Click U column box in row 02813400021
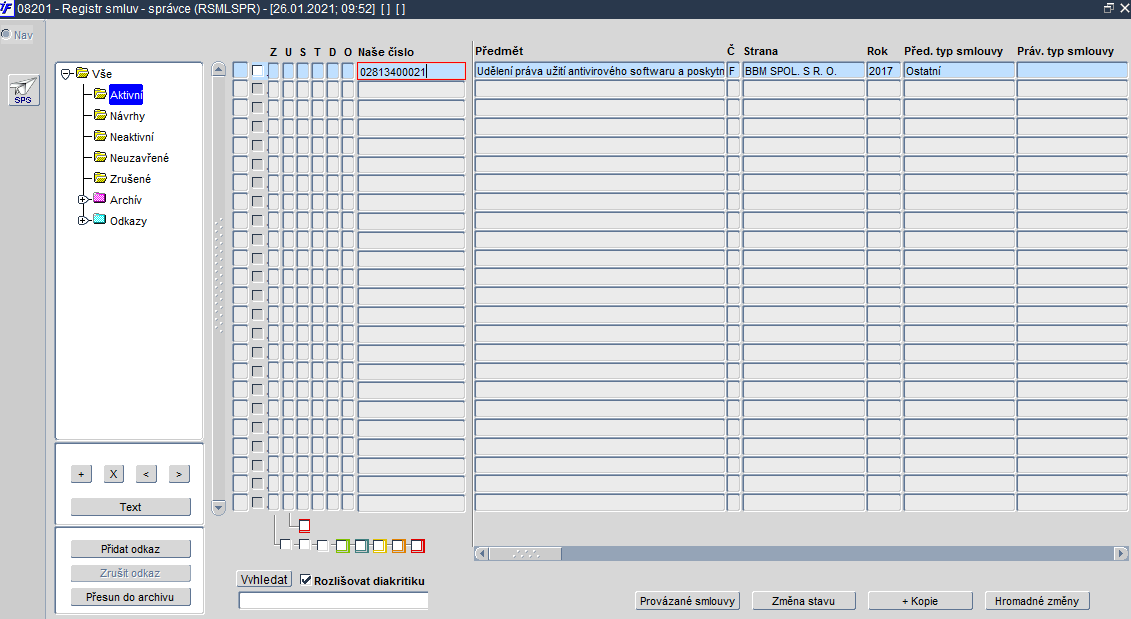 [289, 71]
